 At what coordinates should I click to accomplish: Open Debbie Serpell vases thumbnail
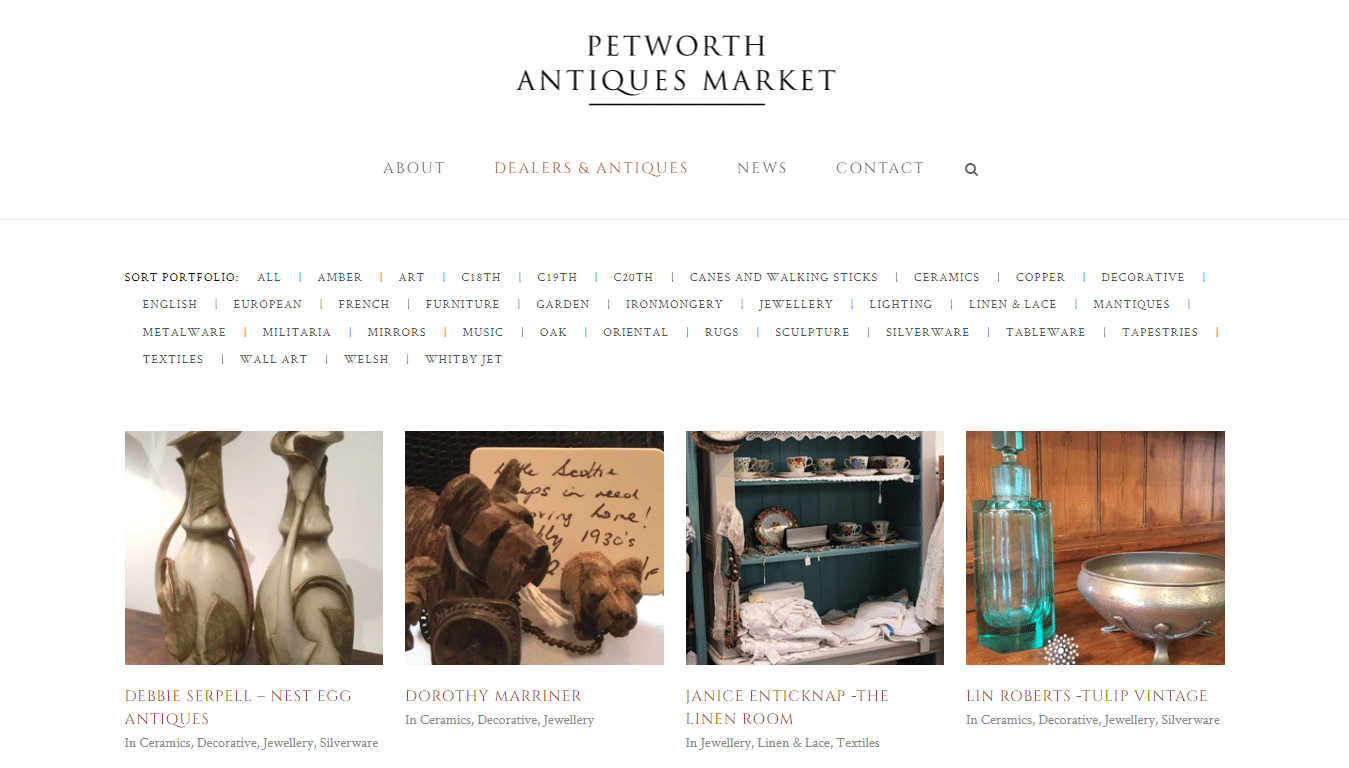point(254,548)
